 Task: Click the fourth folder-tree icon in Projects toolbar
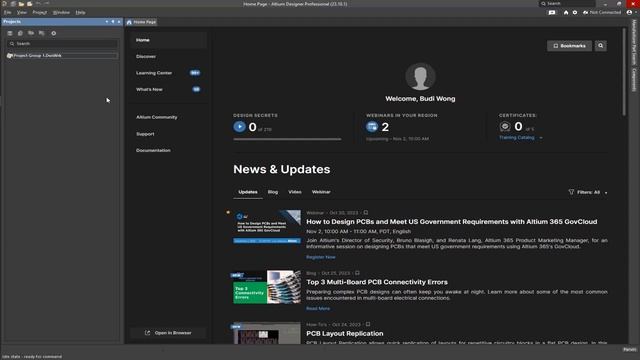[x=41, y=33]
